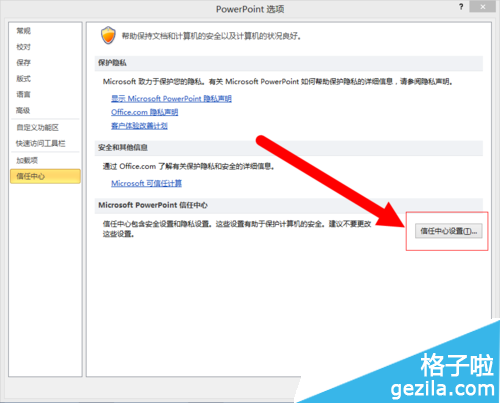Click the trust center shield icon

click(x=108, y=35)
